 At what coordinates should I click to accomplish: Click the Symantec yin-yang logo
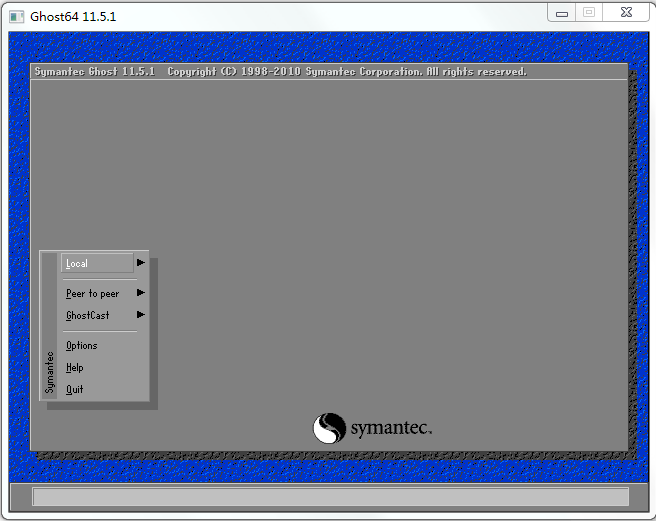click(x=329, y=428)
